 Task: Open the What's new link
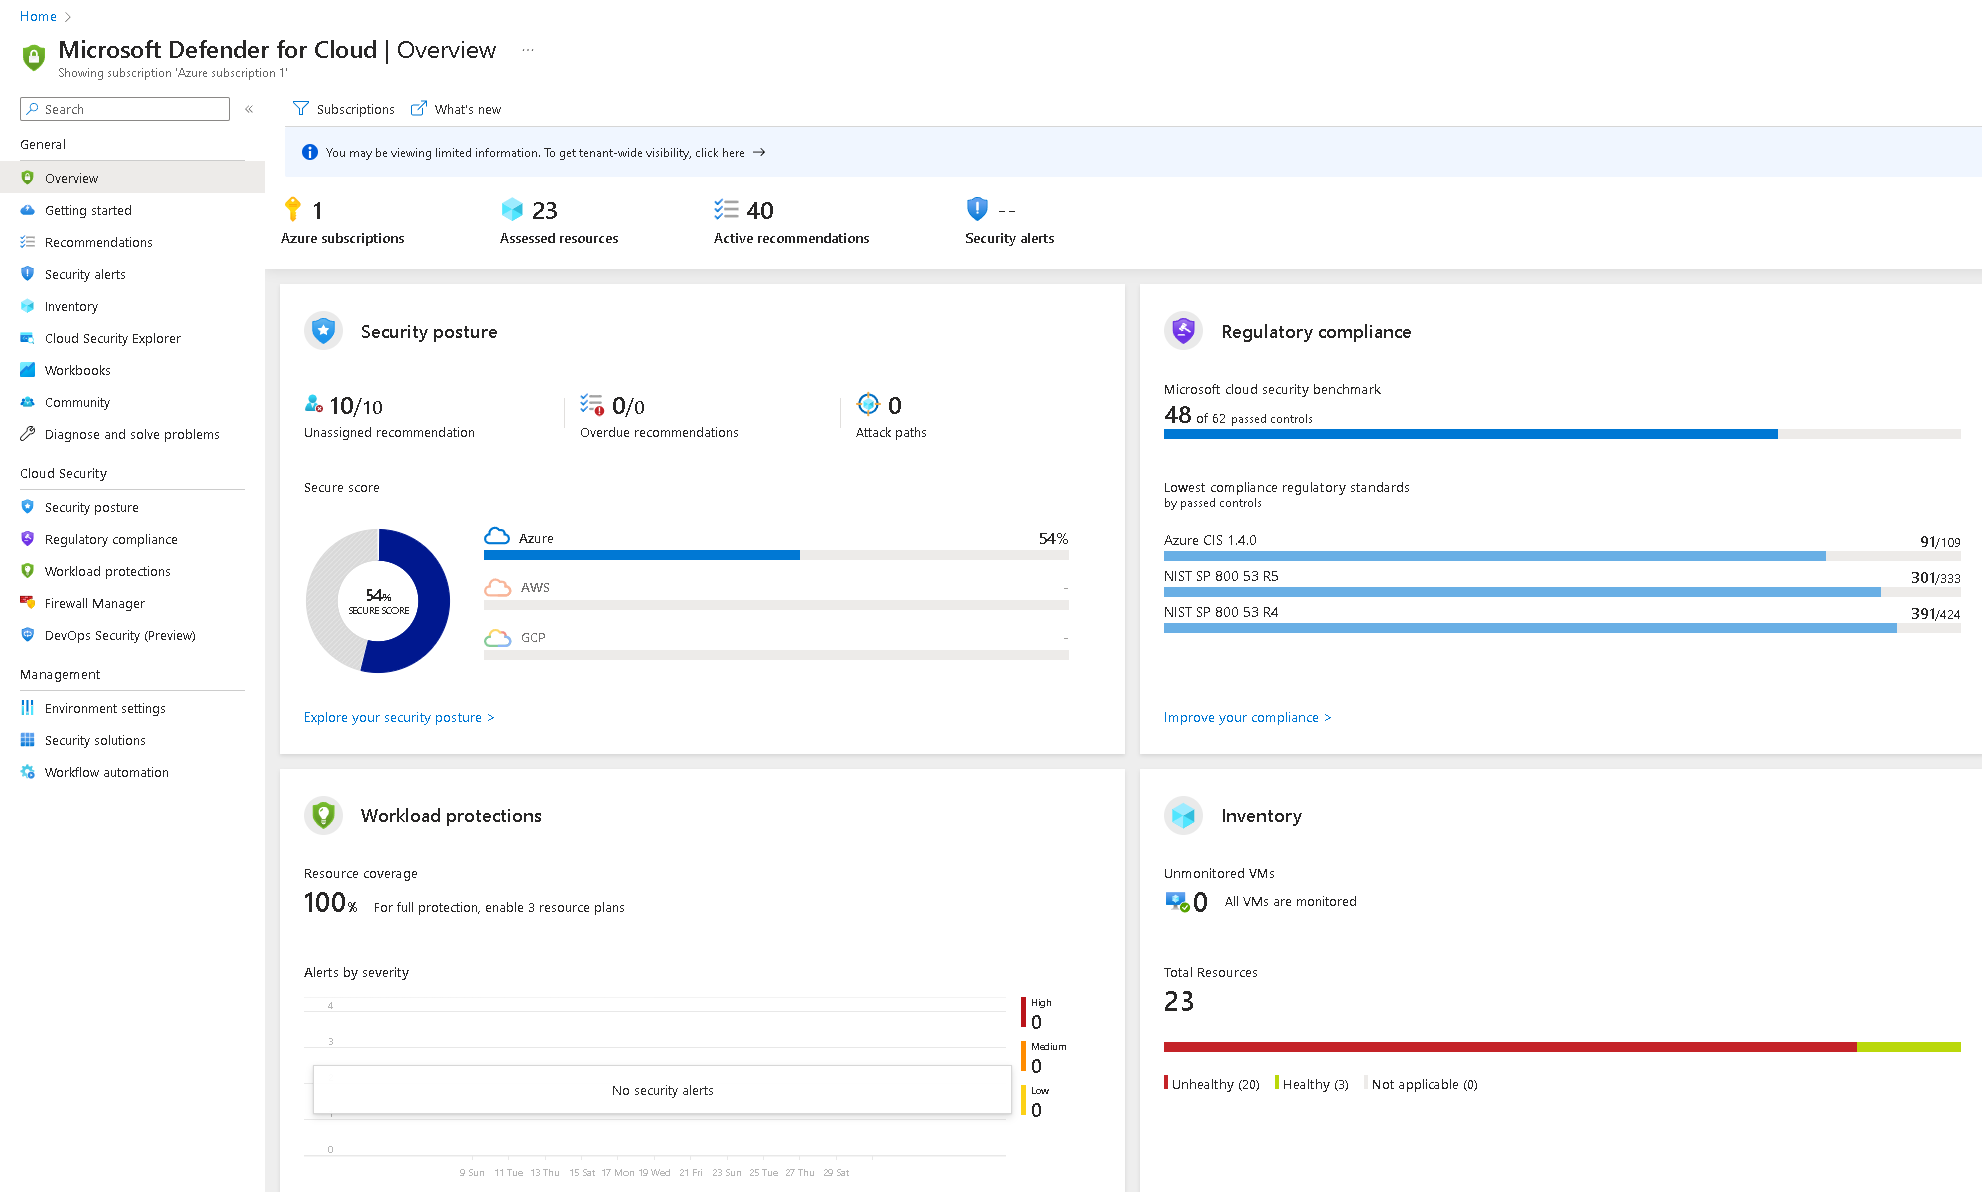(x=456, y=109)
